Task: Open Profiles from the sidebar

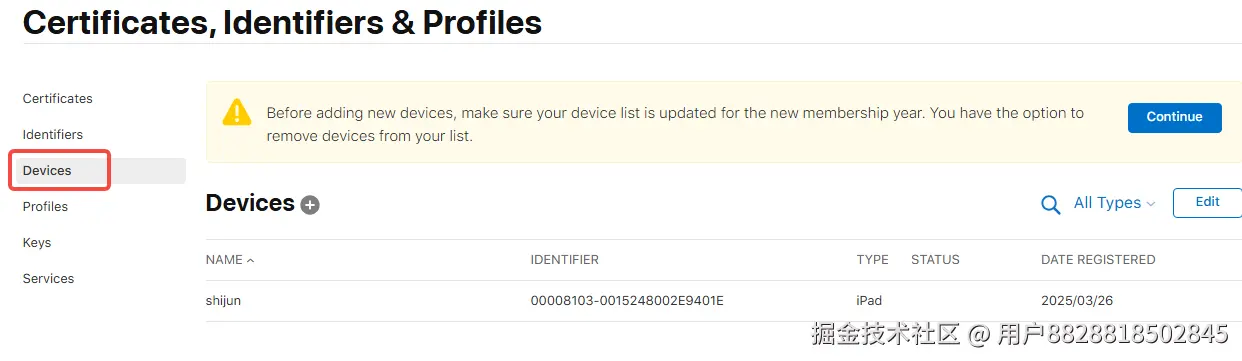Action: point(45,207)
